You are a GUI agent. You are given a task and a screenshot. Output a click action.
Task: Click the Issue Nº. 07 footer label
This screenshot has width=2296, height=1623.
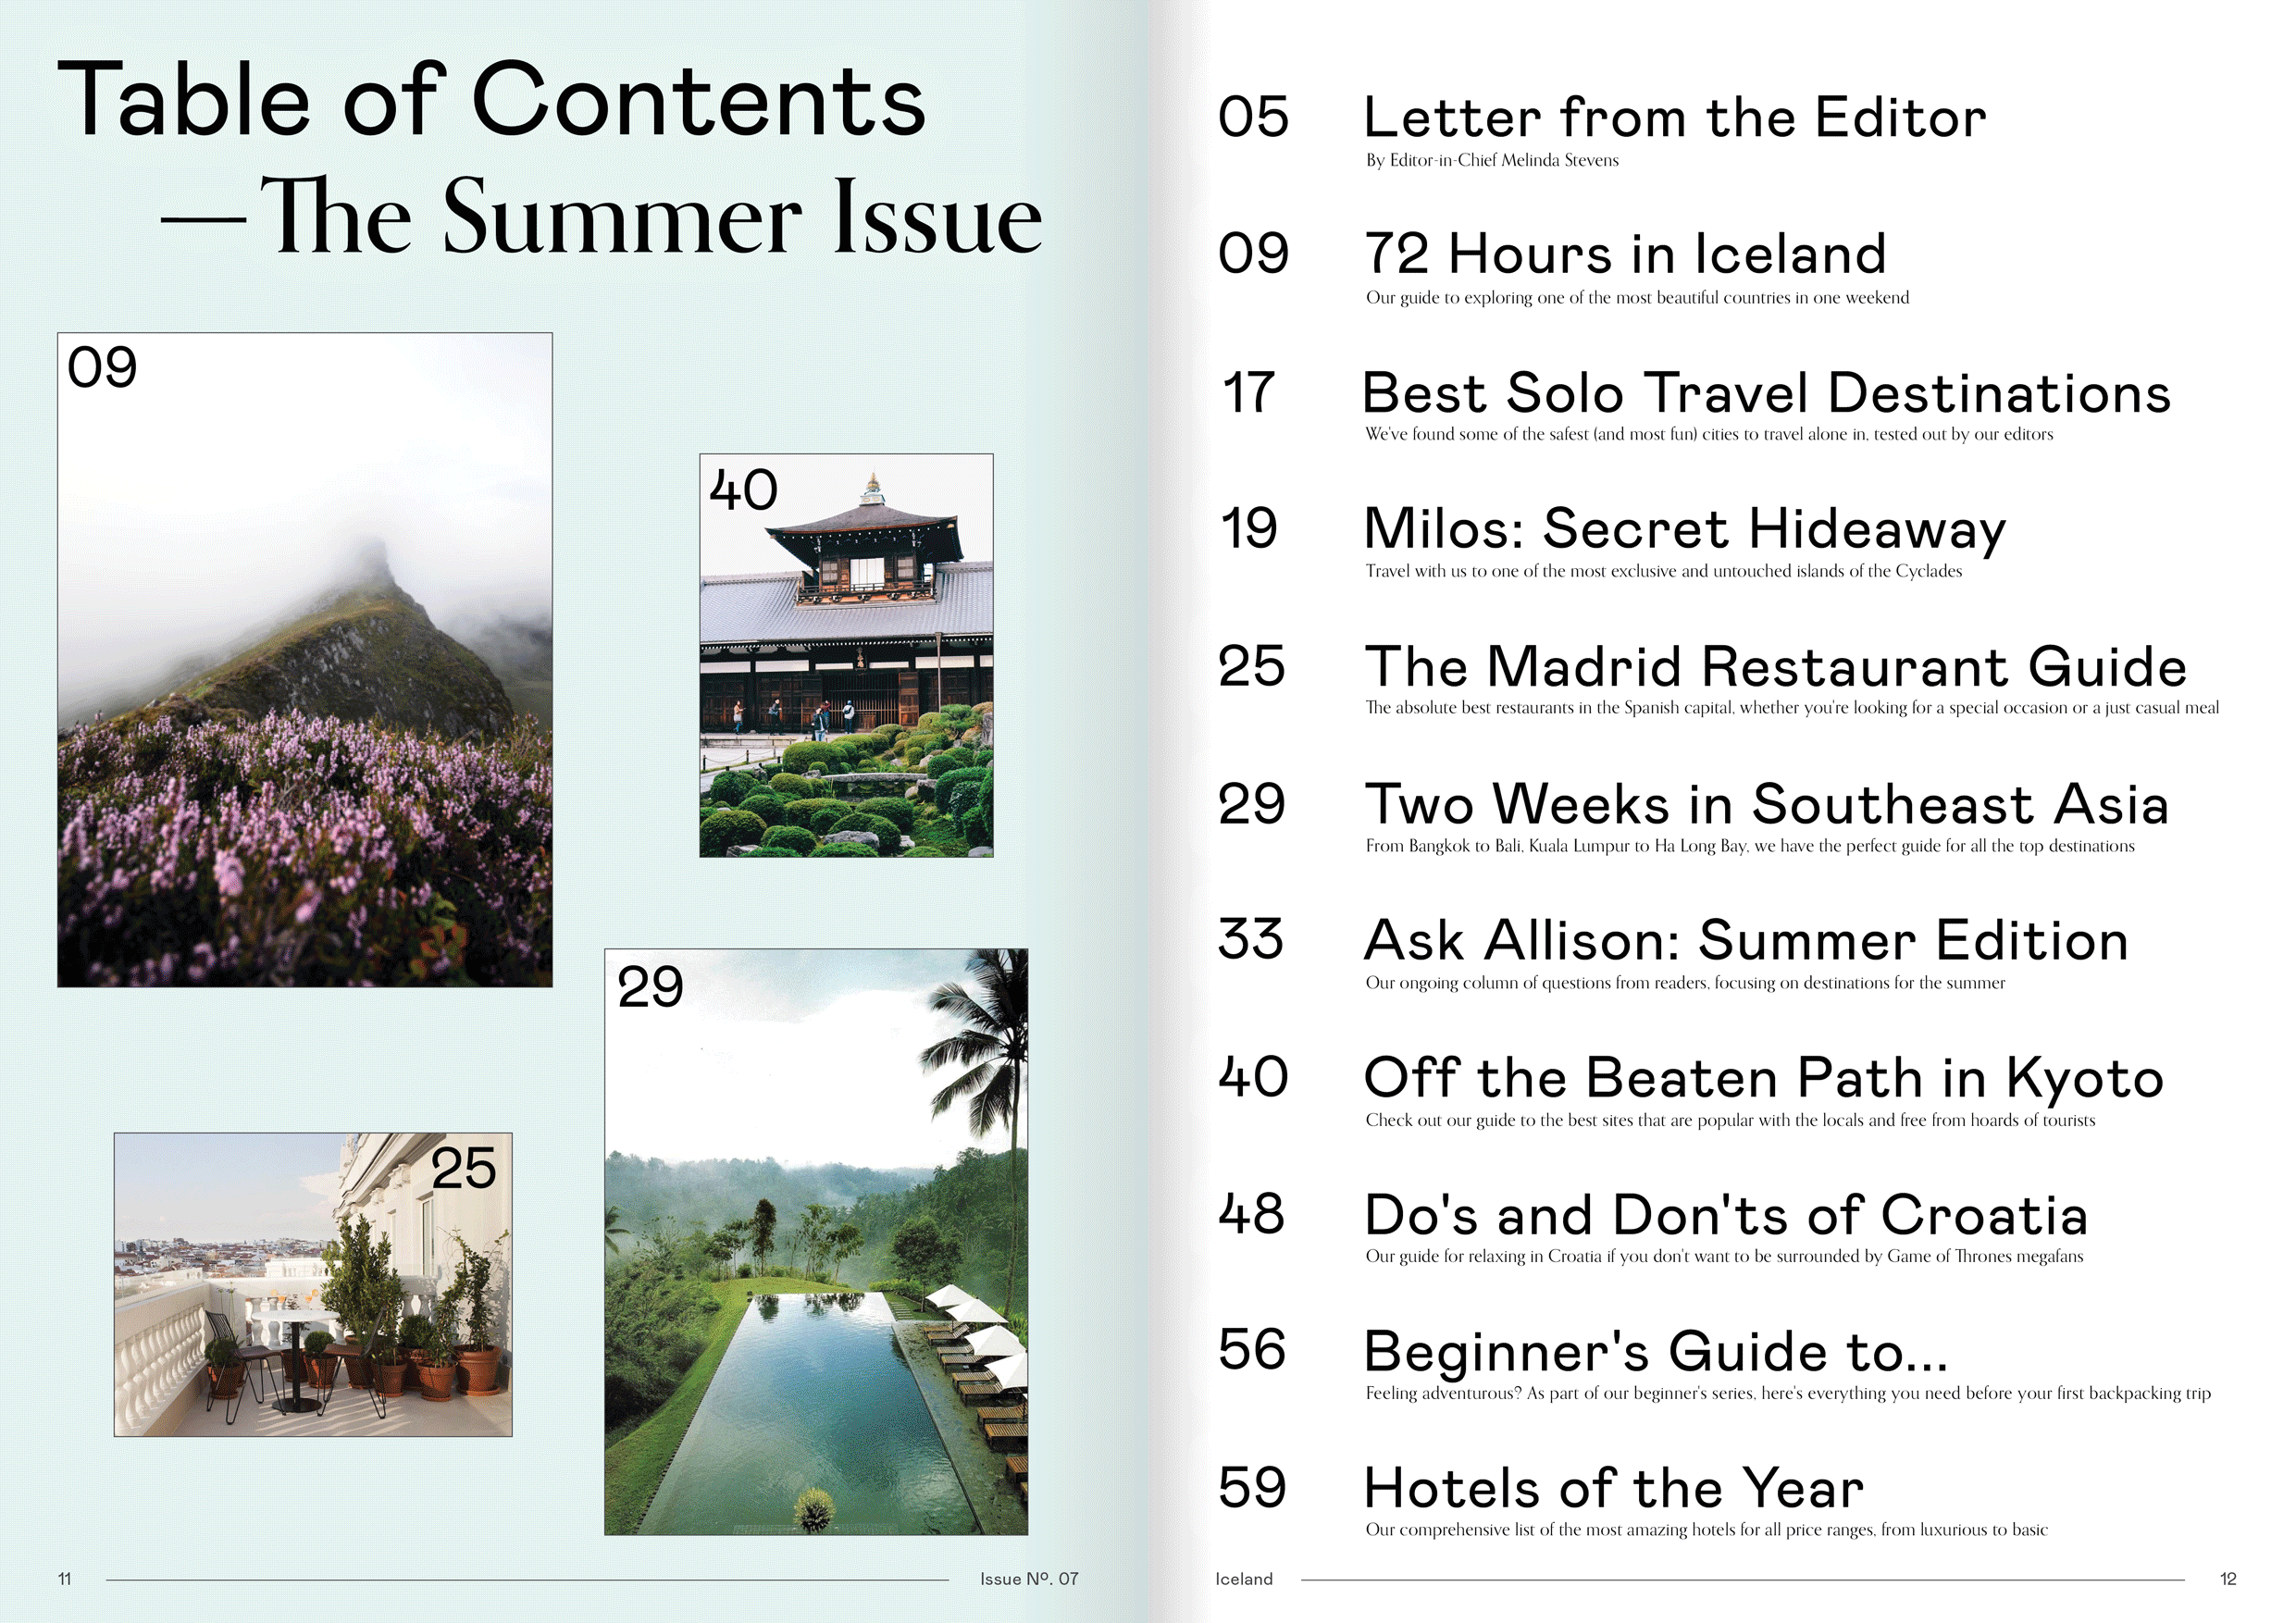click(1029, 1579)
